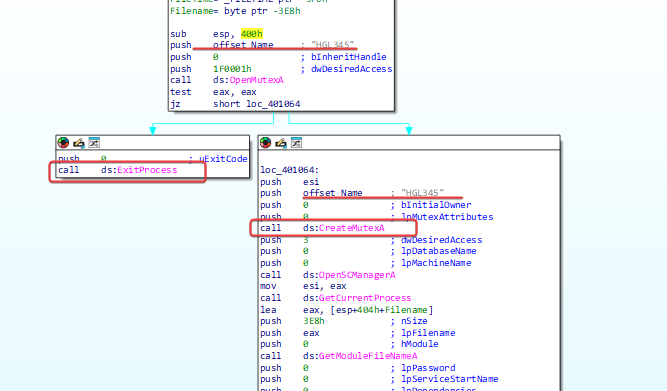The height and width of the screenshot is (391, 667).
Task: Click the edit pencil icon in the loc_401064 node
Action: (x=281, y=143)
